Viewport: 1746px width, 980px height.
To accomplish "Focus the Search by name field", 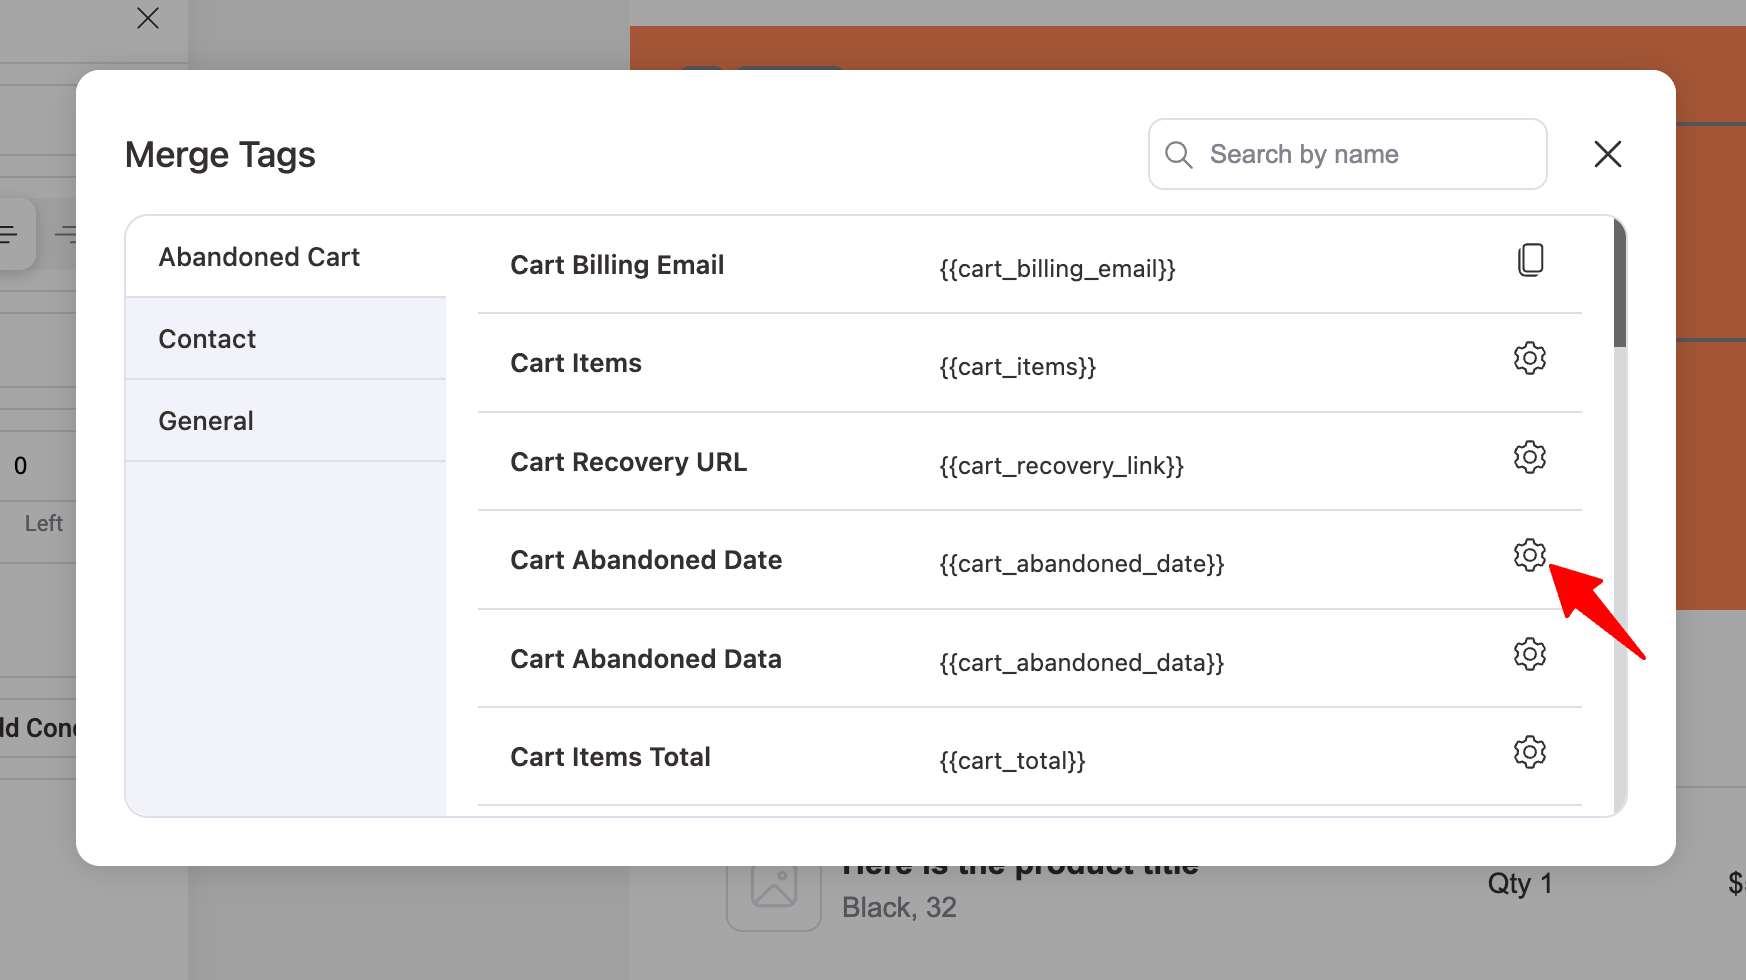I will pyautogui.click(x=1366, y=155).
